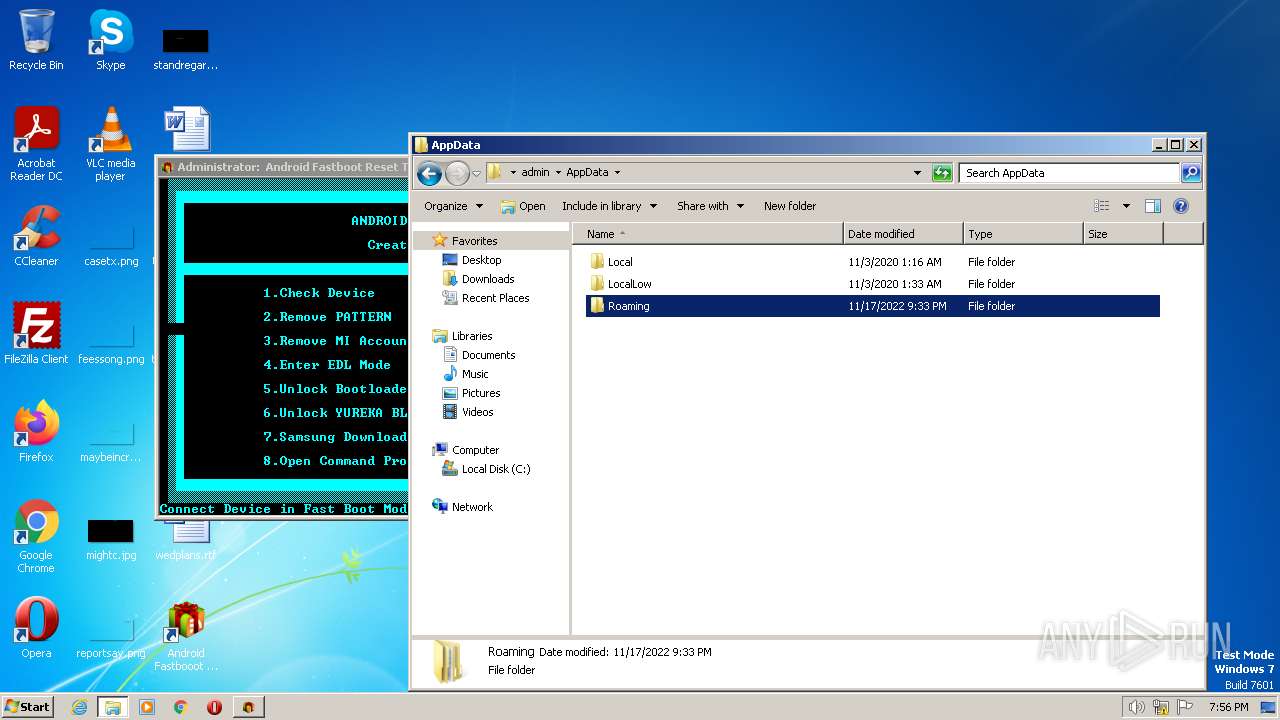Open Downloads in navigation pane
Viewport: 1280px width, 720px height.
(x=487, y=279)
